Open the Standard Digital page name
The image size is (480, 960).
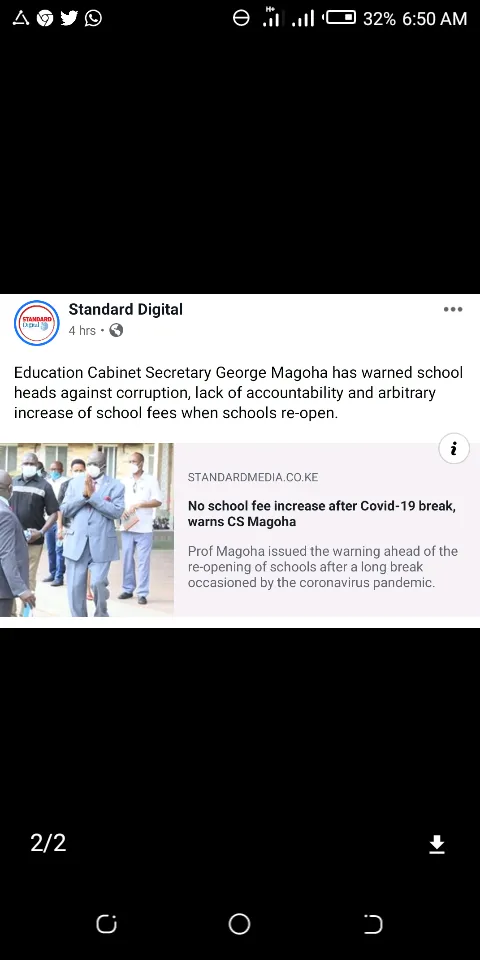pyautogui.click(x=126, y=310)
